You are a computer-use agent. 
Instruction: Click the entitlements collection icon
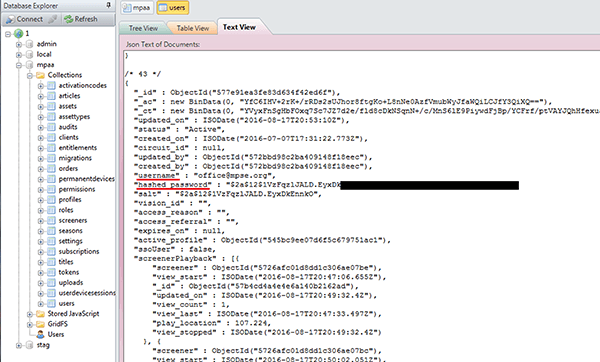click(x=51, y=148)
